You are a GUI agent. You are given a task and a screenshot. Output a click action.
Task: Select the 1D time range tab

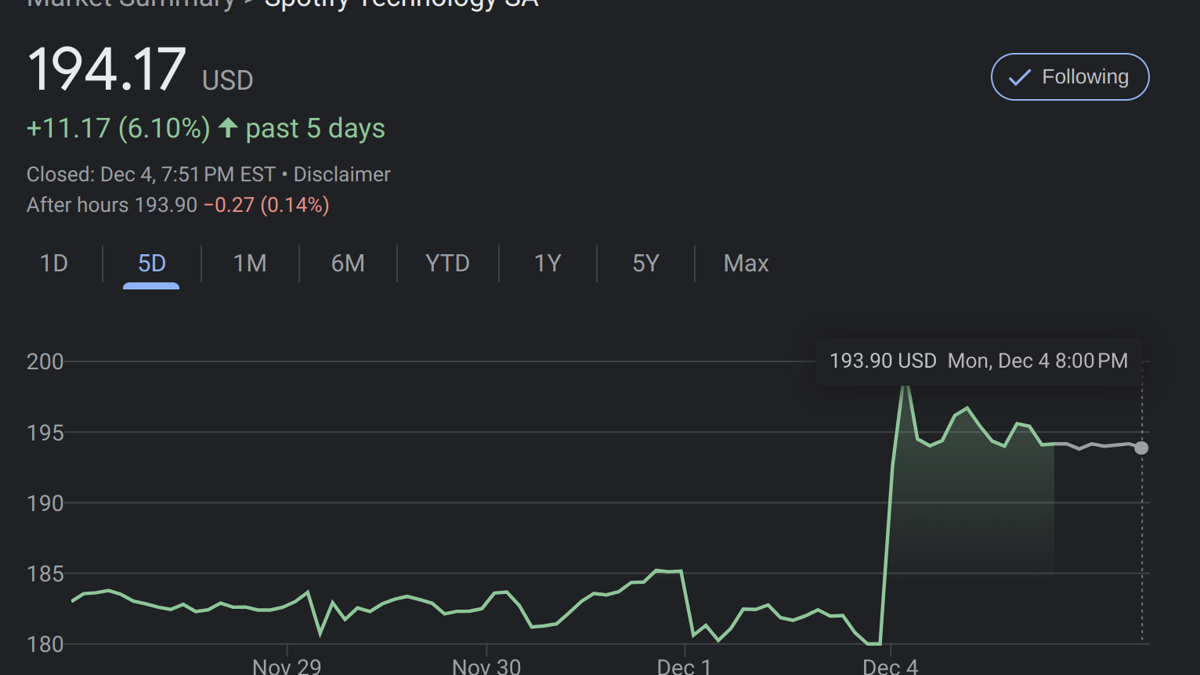point(54,264)
